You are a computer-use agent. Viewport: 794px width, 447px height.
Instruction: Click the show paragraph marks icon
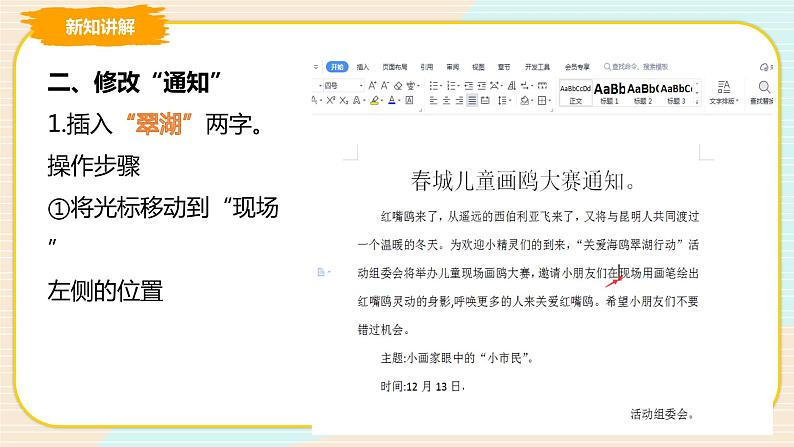tap(525, 86)
